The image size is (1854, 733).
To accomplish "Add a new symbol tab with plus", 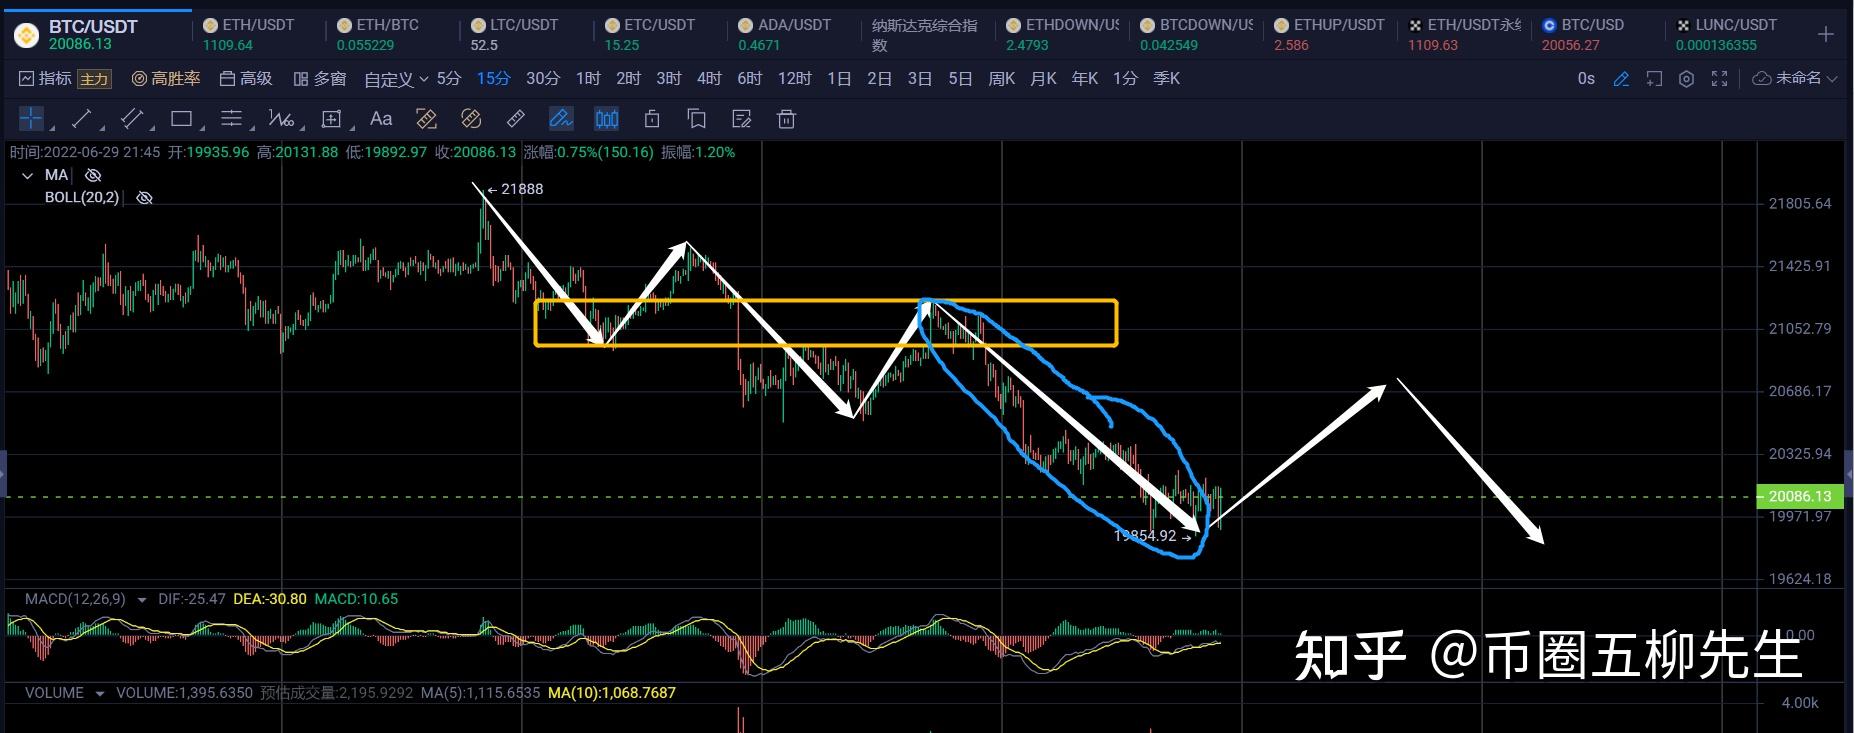I will pos(1825,35).
